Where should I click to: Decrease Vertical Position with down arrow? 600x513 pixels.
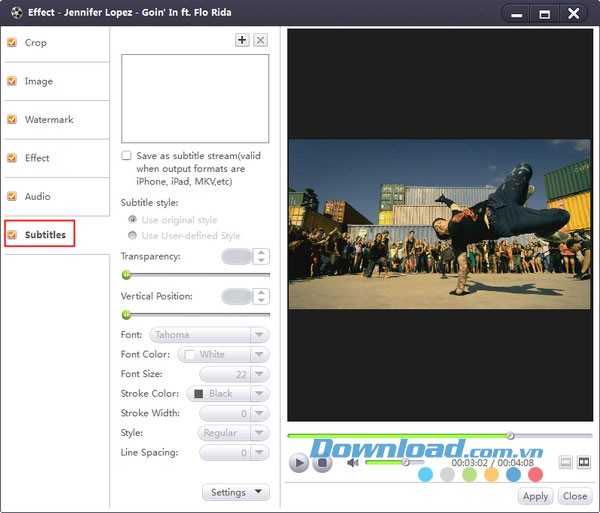[x=261, y=300]
